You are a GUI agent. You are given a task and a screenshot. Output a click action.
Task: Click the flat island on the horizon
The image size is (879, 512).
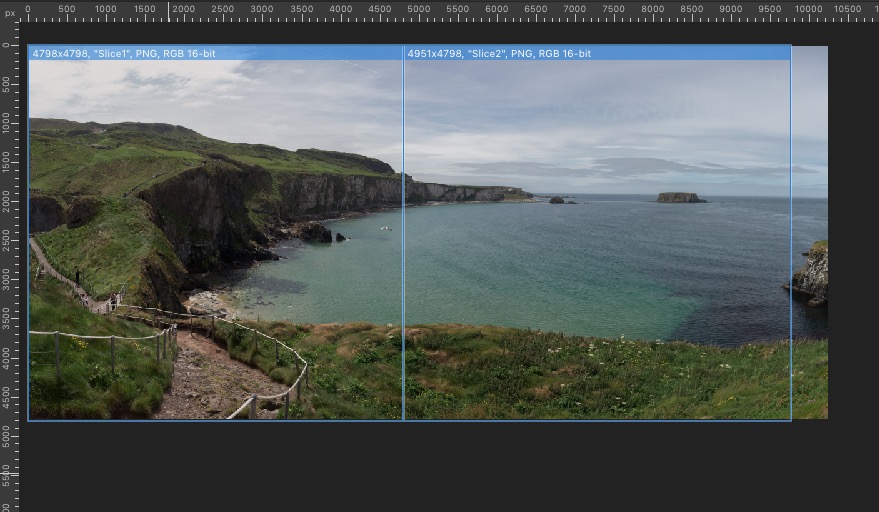681,198
